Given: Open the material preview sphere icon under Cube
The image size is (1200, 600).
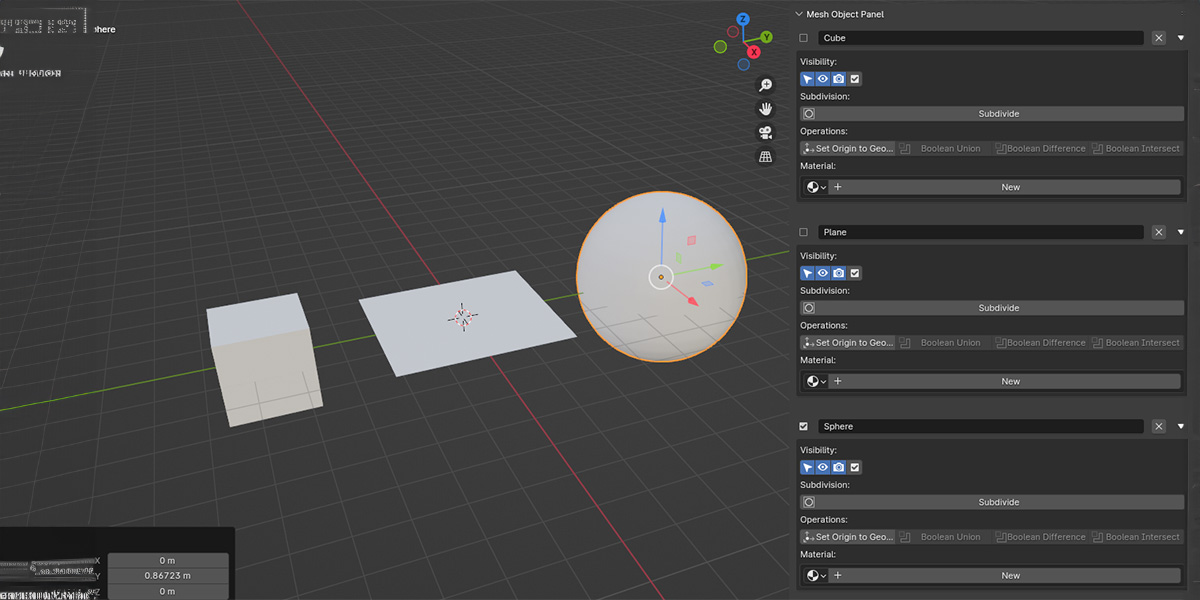Looking at the screenshot, I should (x=811, y=186).
